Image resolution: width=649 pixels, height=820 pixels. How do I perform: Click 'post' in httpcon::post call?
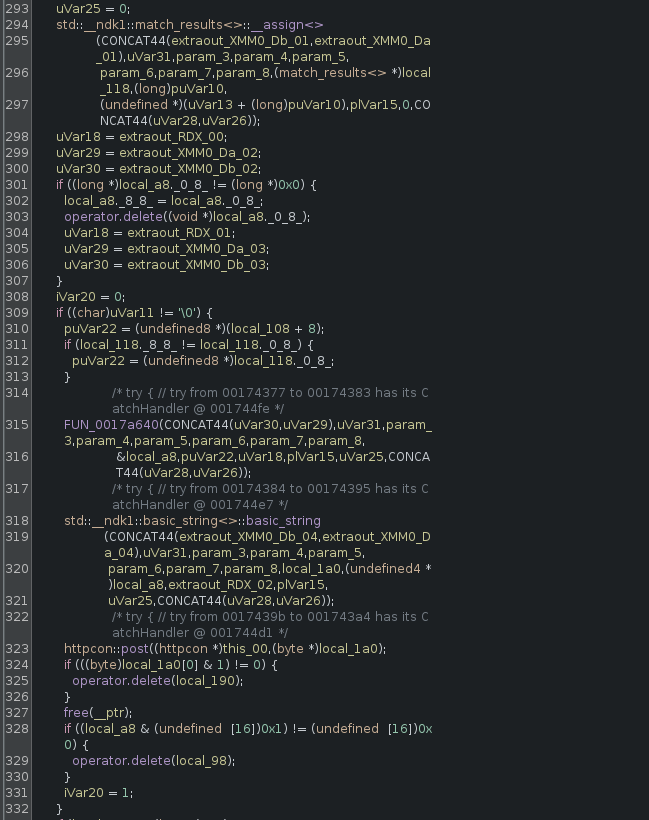pyautogui.click(x=135, y=649)
